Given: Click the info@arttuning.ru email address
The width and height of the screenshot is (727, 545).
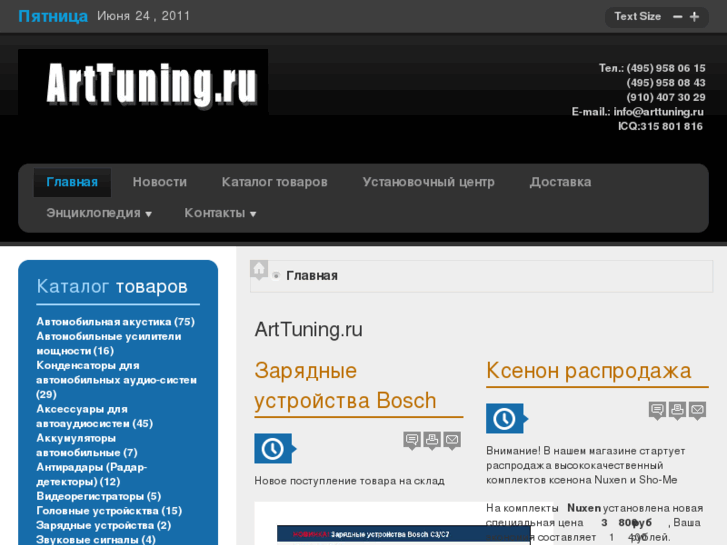Looking at the screenshot, I should [x=658, y=112].
